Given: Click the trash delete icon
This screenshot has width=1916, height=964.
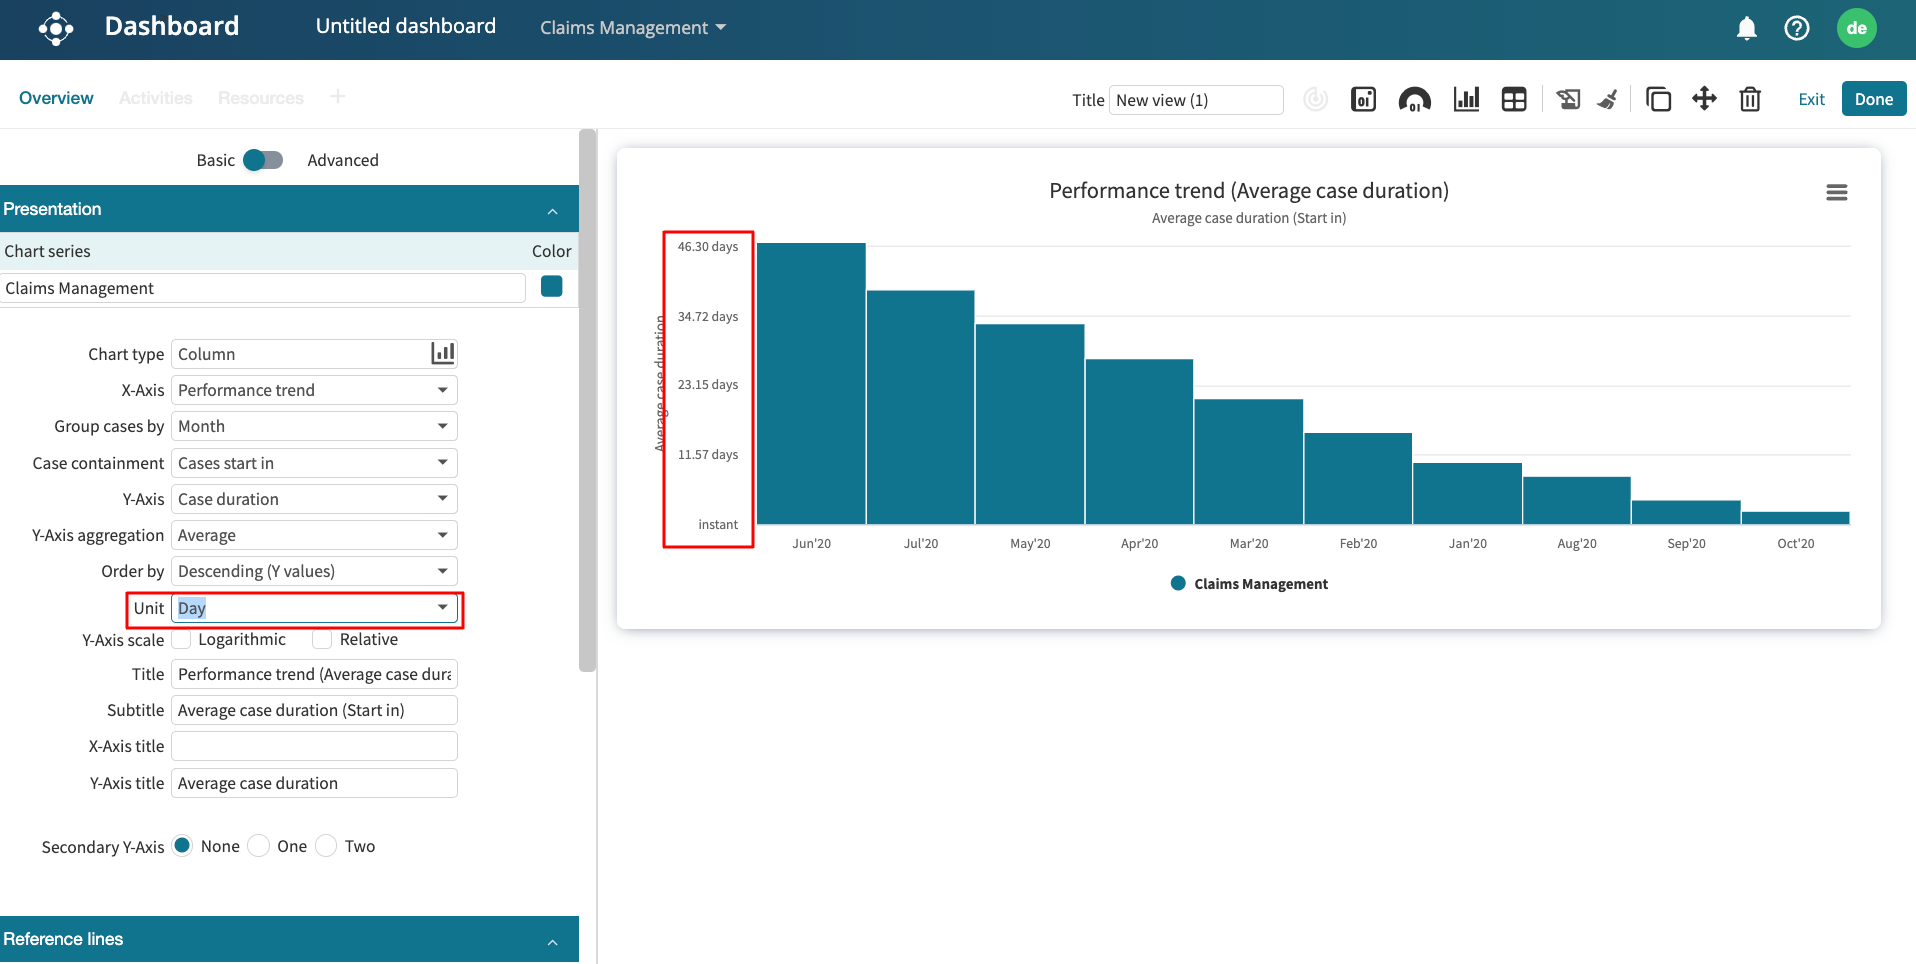Looking at the screenshot, I should pyautogui.click(x=1749, y=99).
